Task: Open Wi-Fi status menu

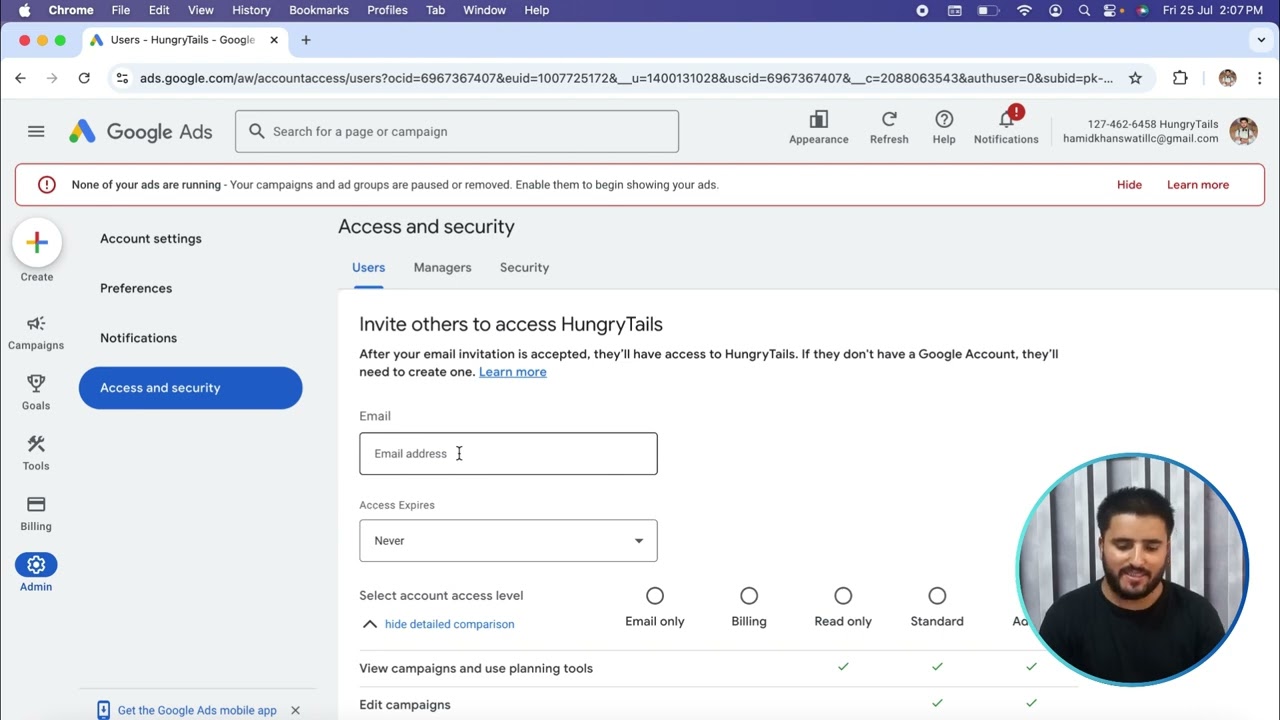Action: [1024, 10]
